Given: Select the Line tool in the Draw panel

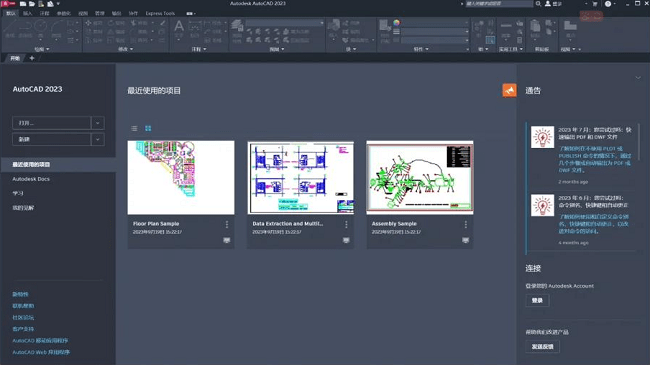Looking at the screenshot, I should pos(10,28).
